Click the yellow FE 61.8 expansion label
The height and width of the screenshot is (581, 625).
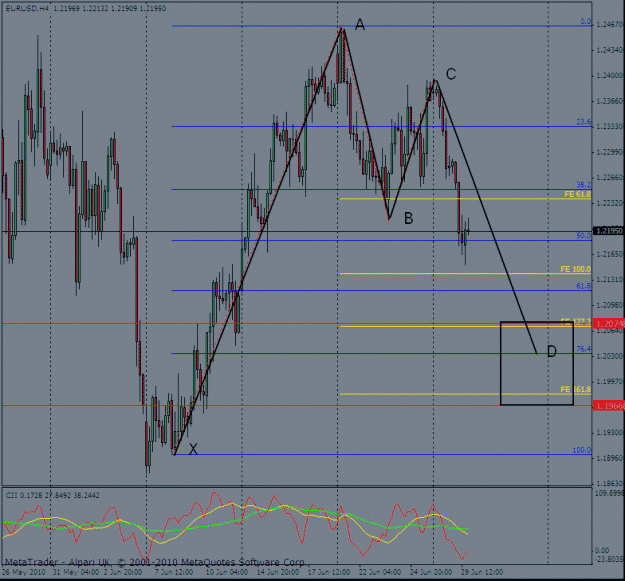tap(578, 194)
